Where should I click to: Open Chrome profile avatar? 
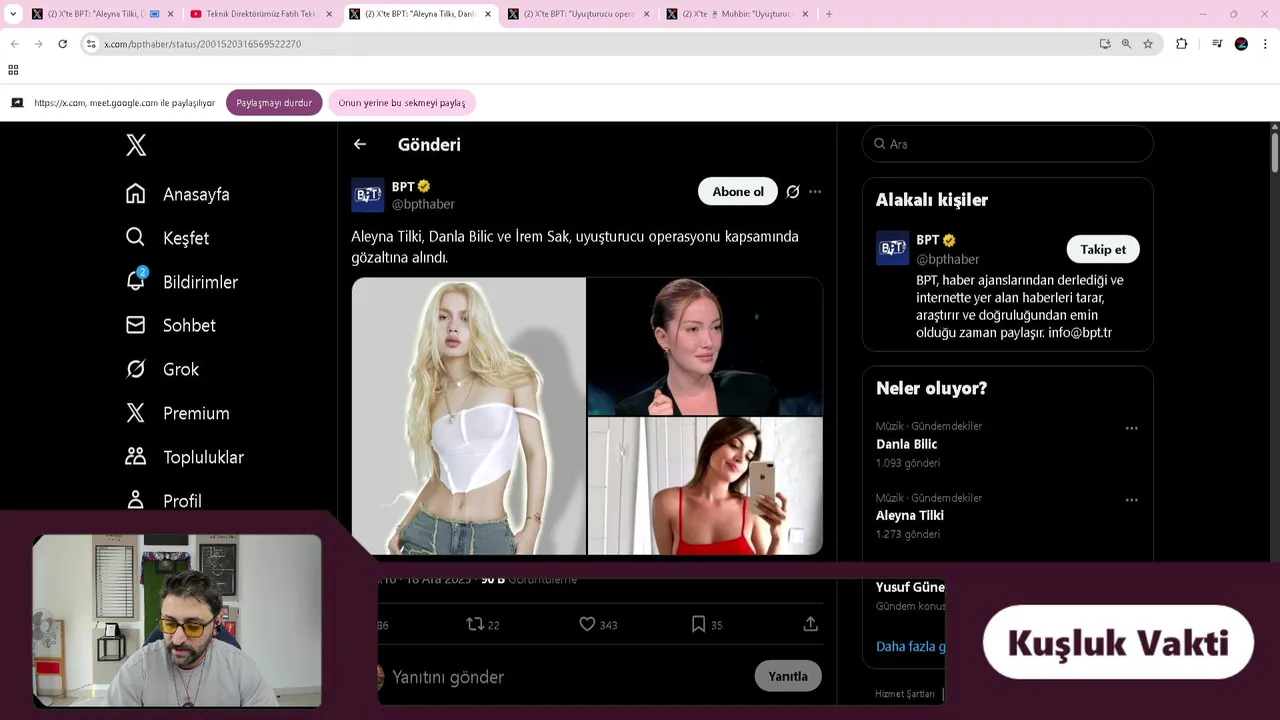pyautogui.click(x=1241, y=44)
